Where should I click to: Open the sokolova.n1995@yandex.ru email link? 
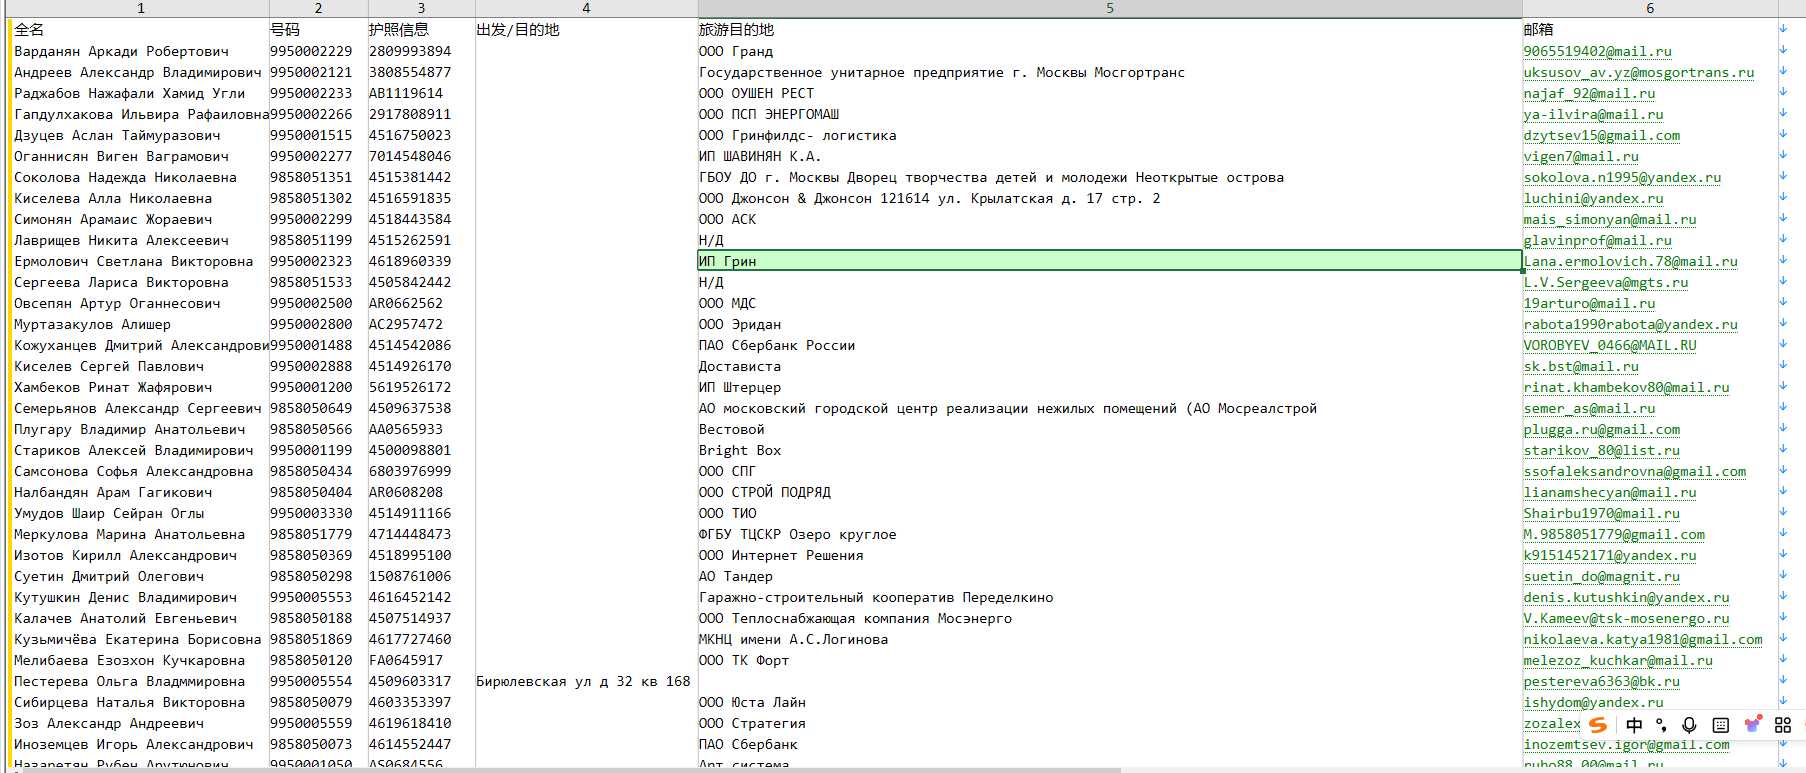(1622, 177)
